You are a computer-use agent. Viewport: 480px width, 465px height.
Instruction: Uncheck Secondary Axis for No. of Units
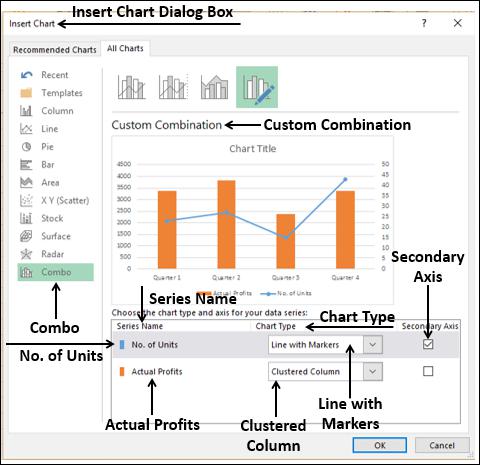pyautogui.click(x=428, y=344)
